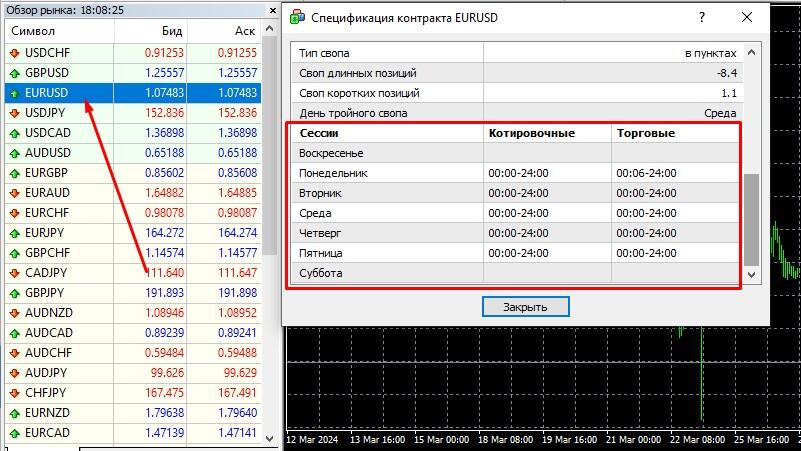Select the EURUSD symbol row
Image resolution: width=801 pixels, height=451 pixels.
pyautogui.click(x=133, y=93)
